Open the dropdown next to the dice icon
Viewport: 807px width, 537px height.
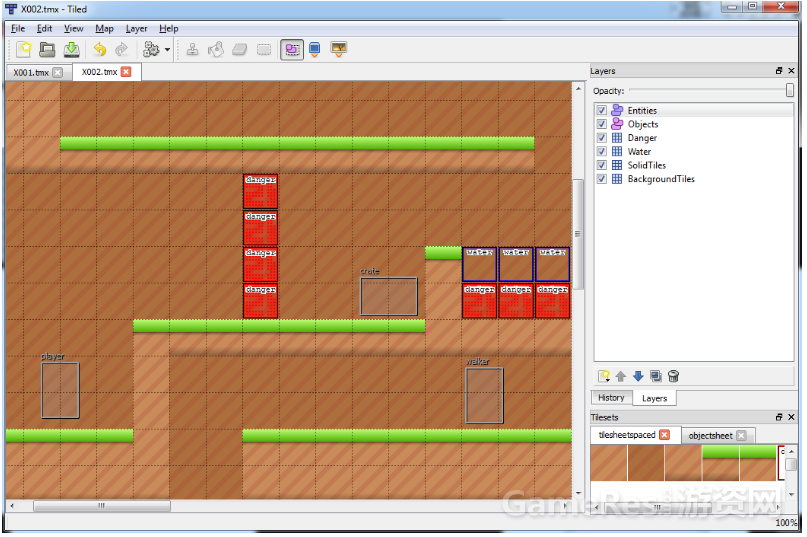167,50
